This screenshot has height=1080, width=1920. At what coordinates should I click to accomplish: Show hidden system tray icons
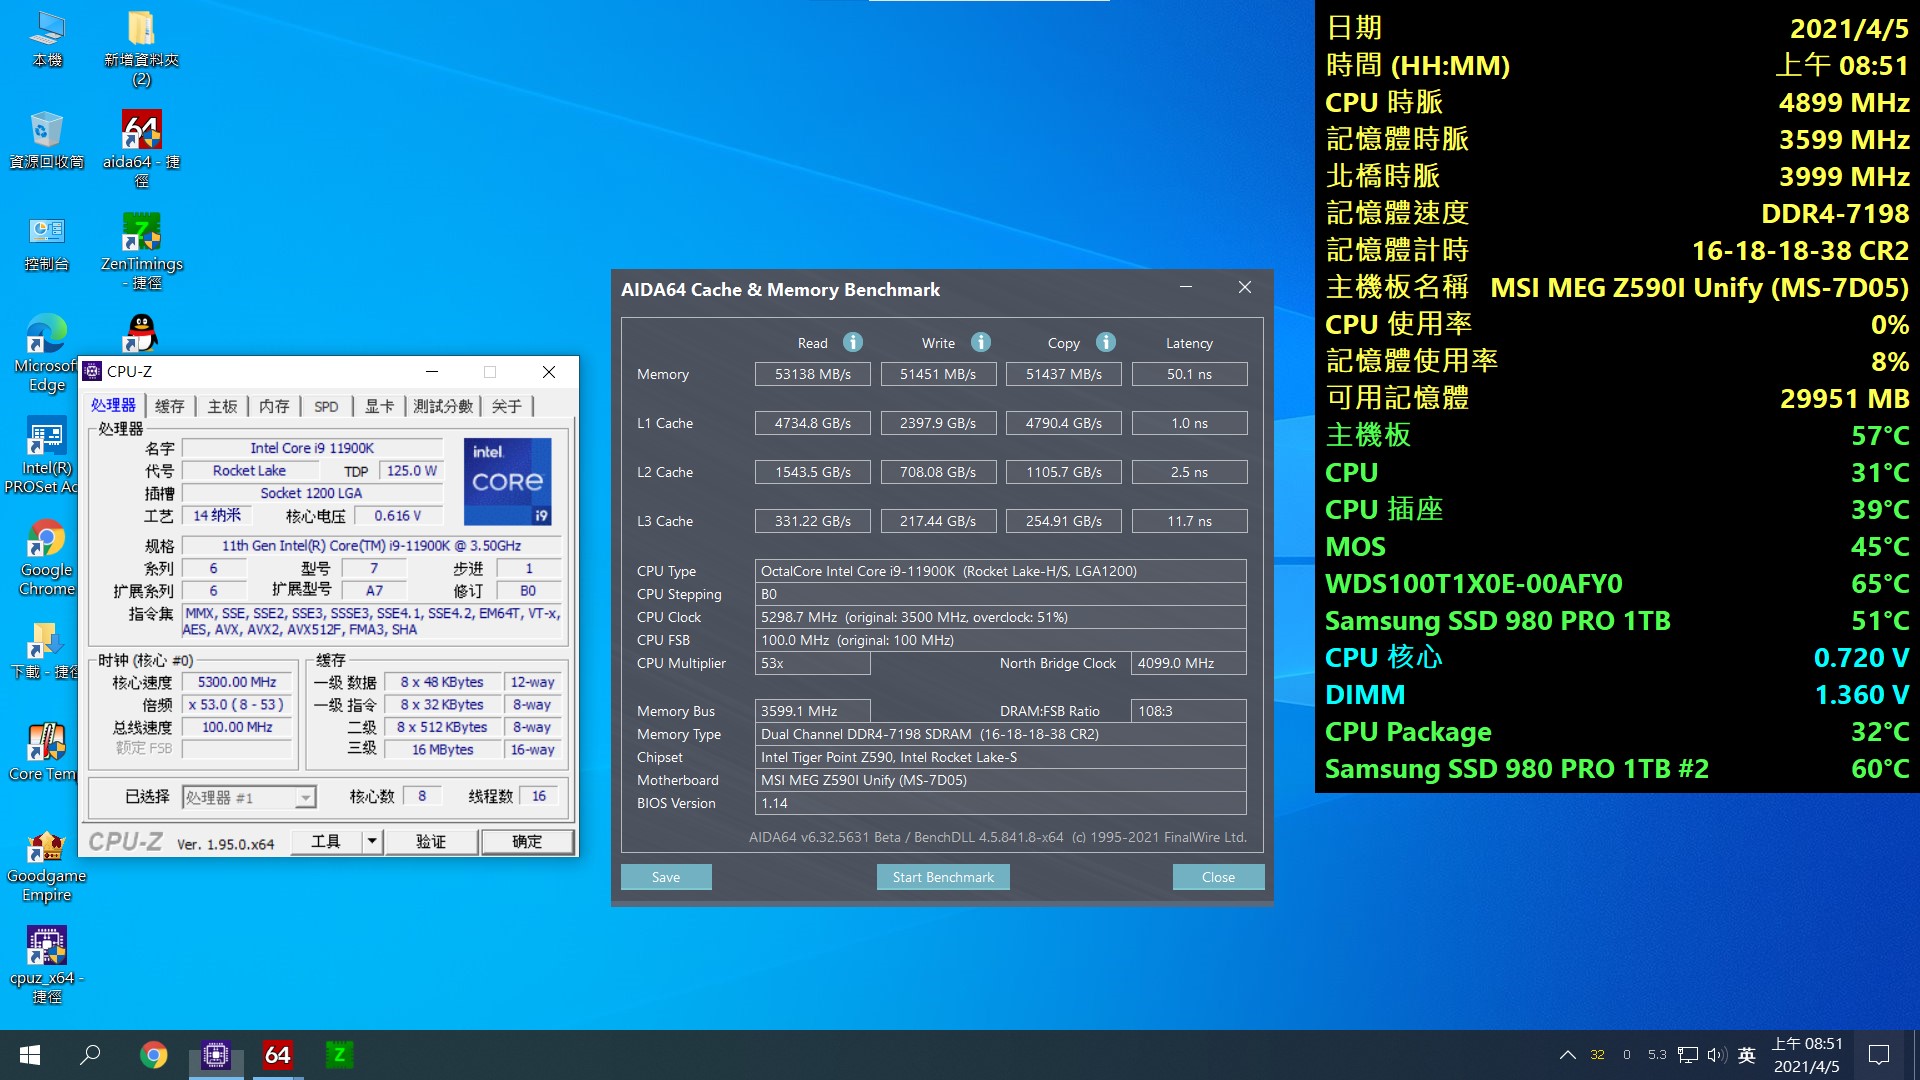coord(1567,1055)
